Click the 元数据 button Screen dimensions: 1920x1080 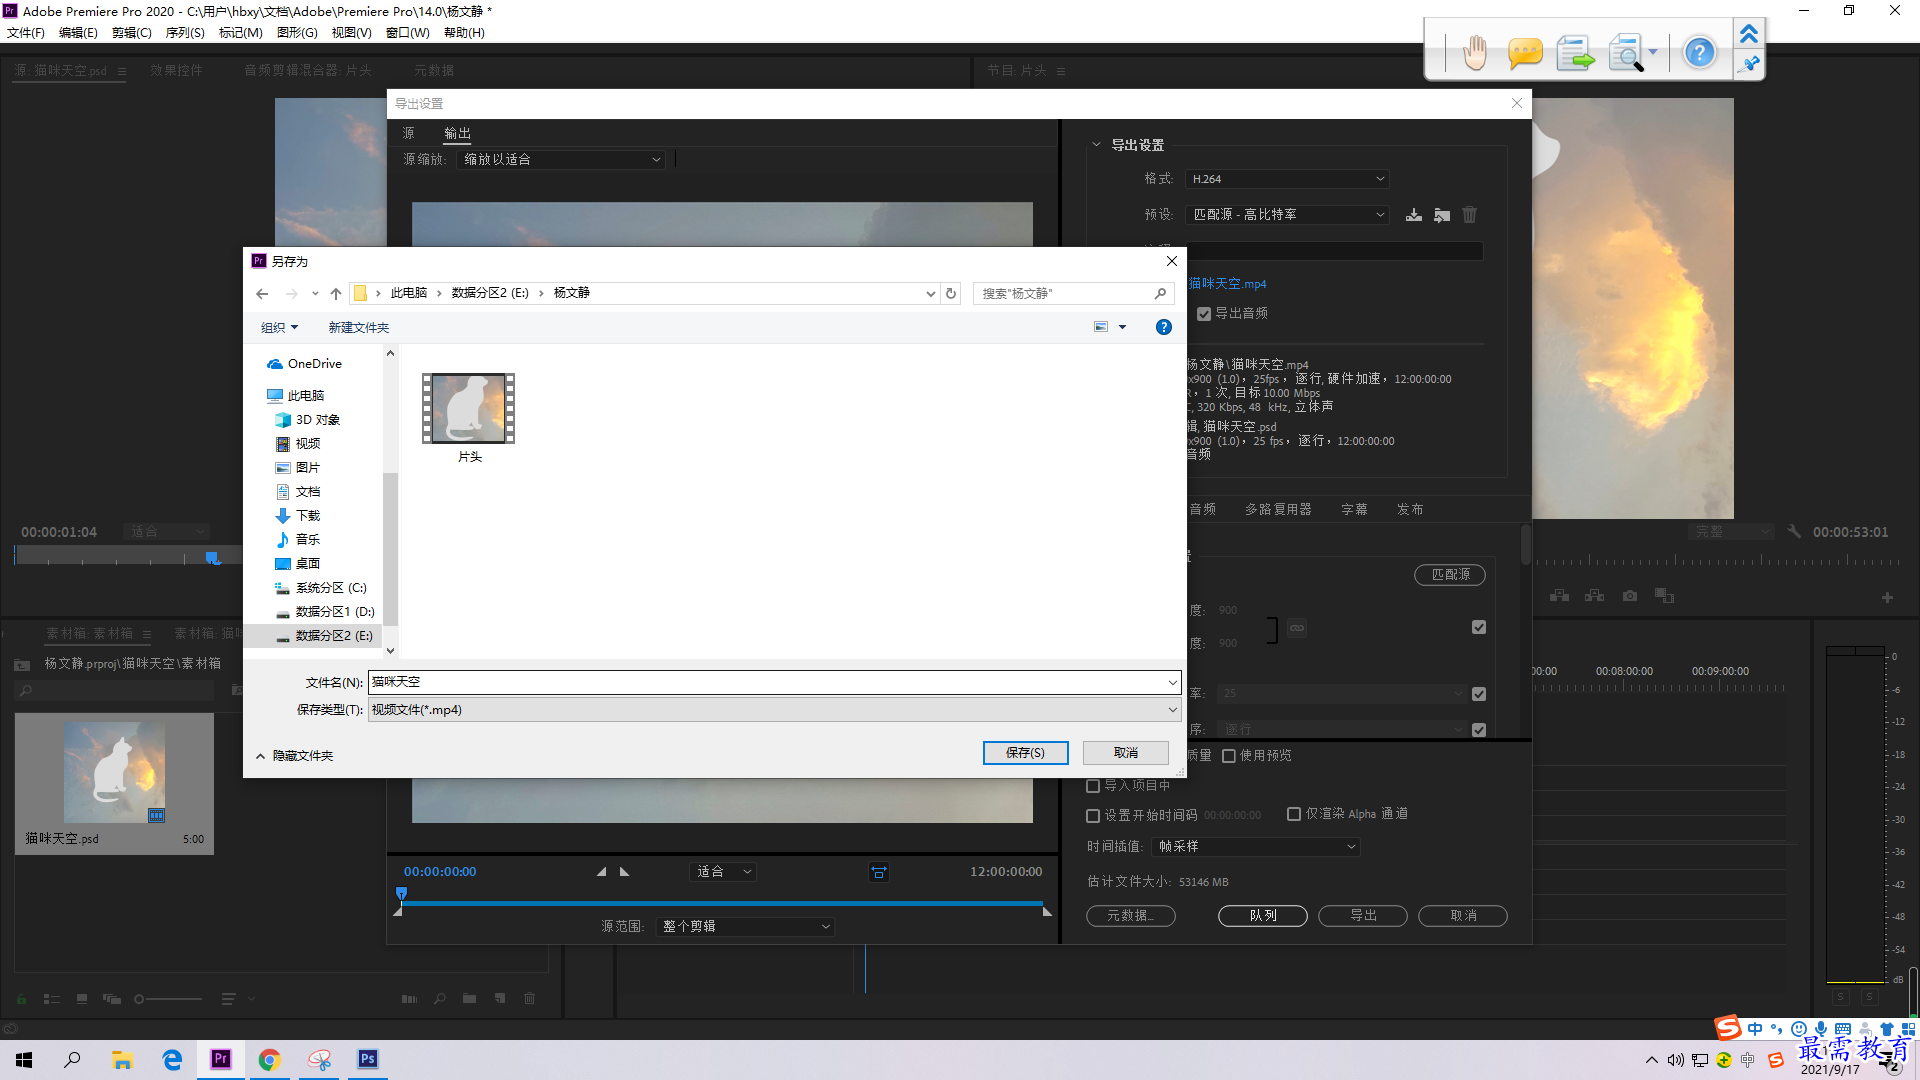1131,916
